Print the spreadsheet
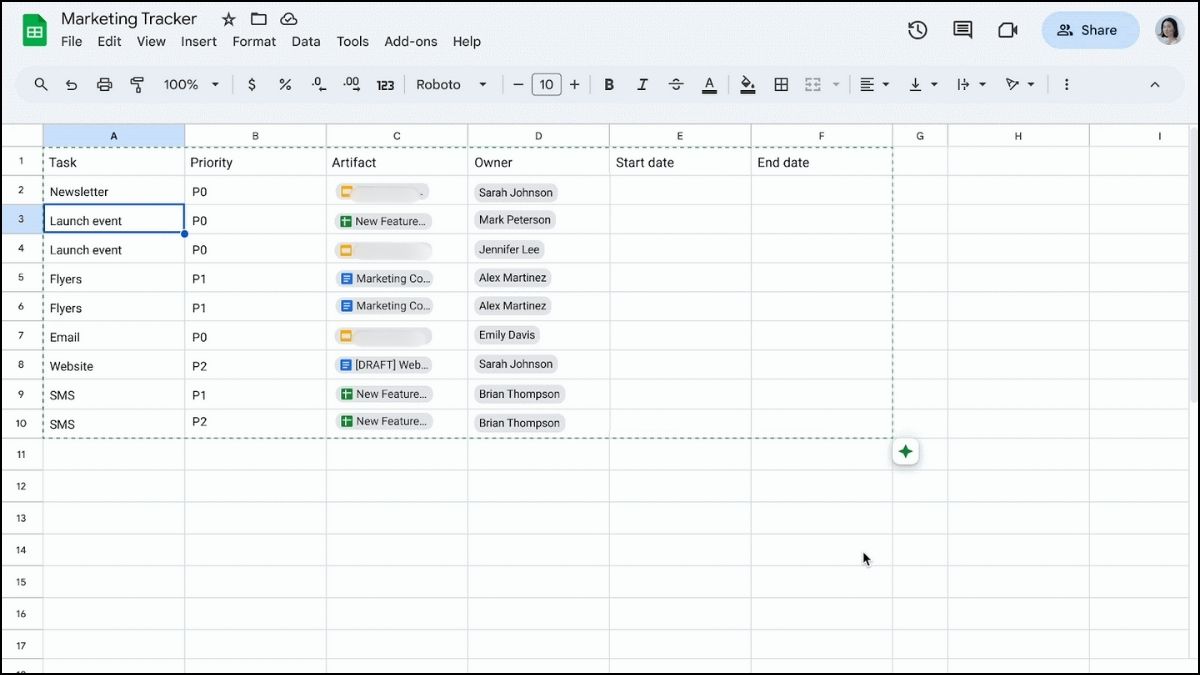 tap(104, 85)
